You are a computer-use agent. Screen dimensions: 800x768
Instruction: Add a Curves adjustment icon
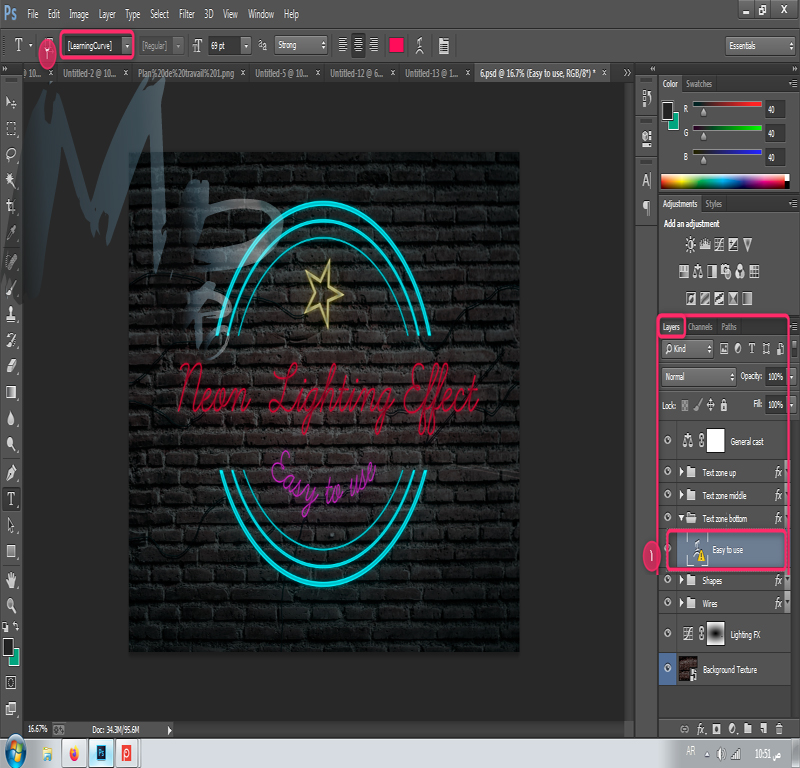tap(719, 245)
